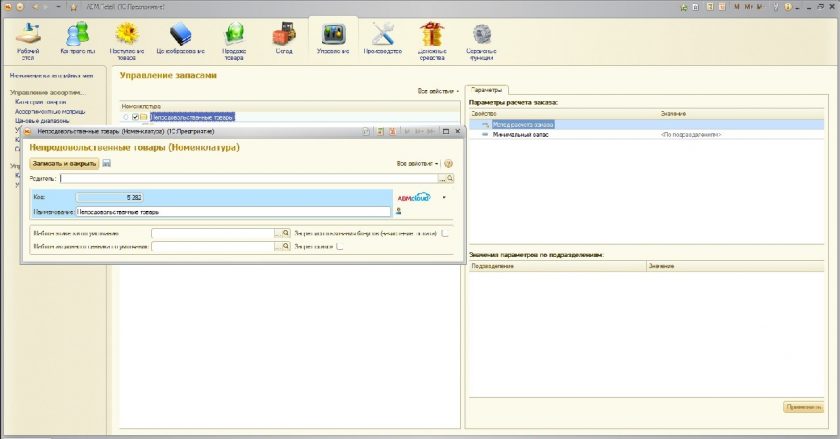Viewport: 840px width, 439px height.
Task: Open the Производство section
Action: [382, 39]
